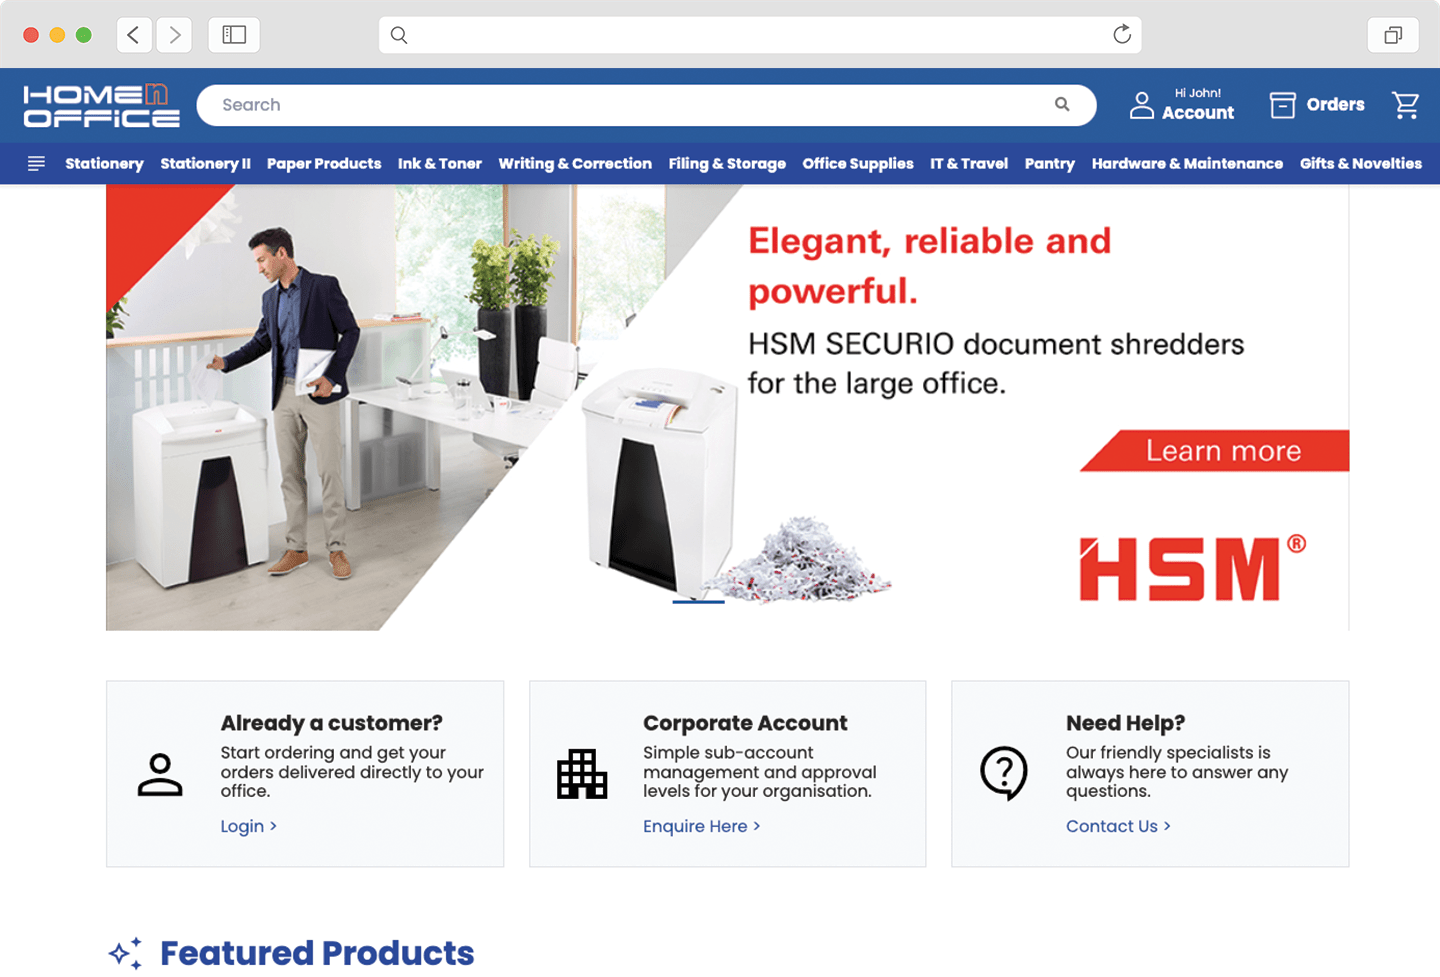The height and width of the screenshot is (977, 1440).
Task: Open the Paper Products category
Action: tap(324, 164)
